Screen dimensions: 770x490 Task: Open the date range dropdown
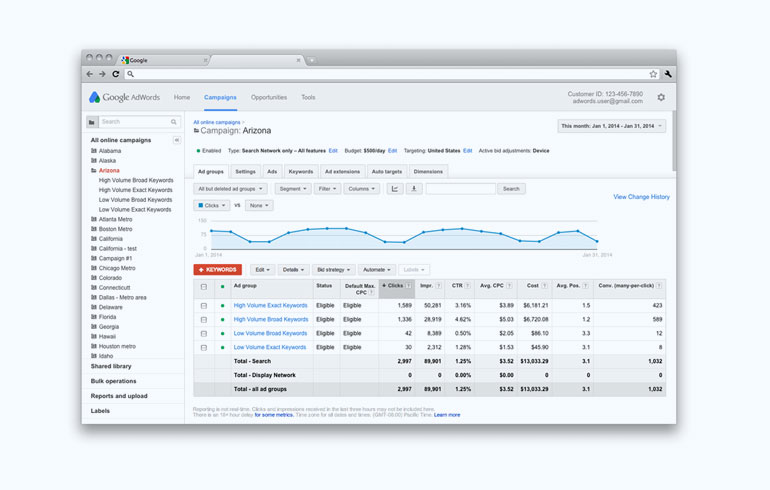coord(611,126)
